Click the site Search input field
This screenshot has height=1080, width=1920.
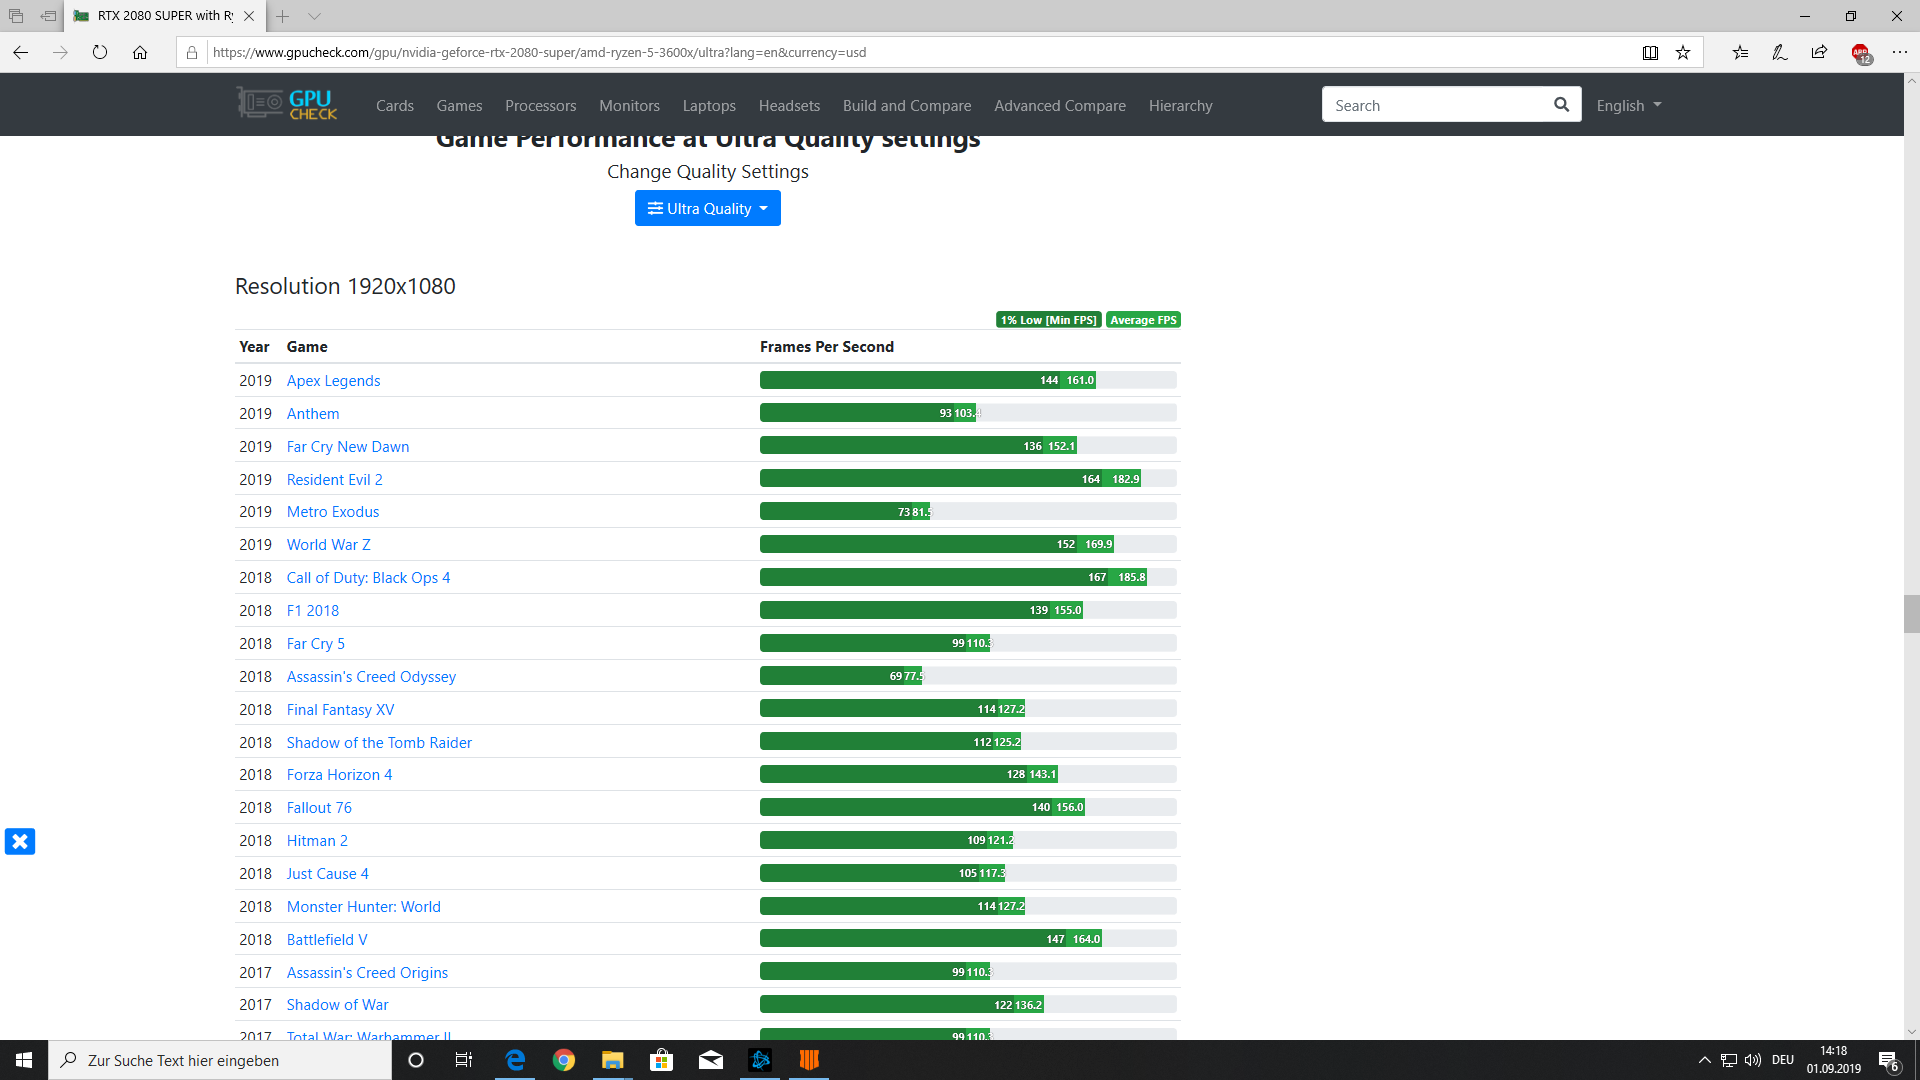click(1435, 105)
